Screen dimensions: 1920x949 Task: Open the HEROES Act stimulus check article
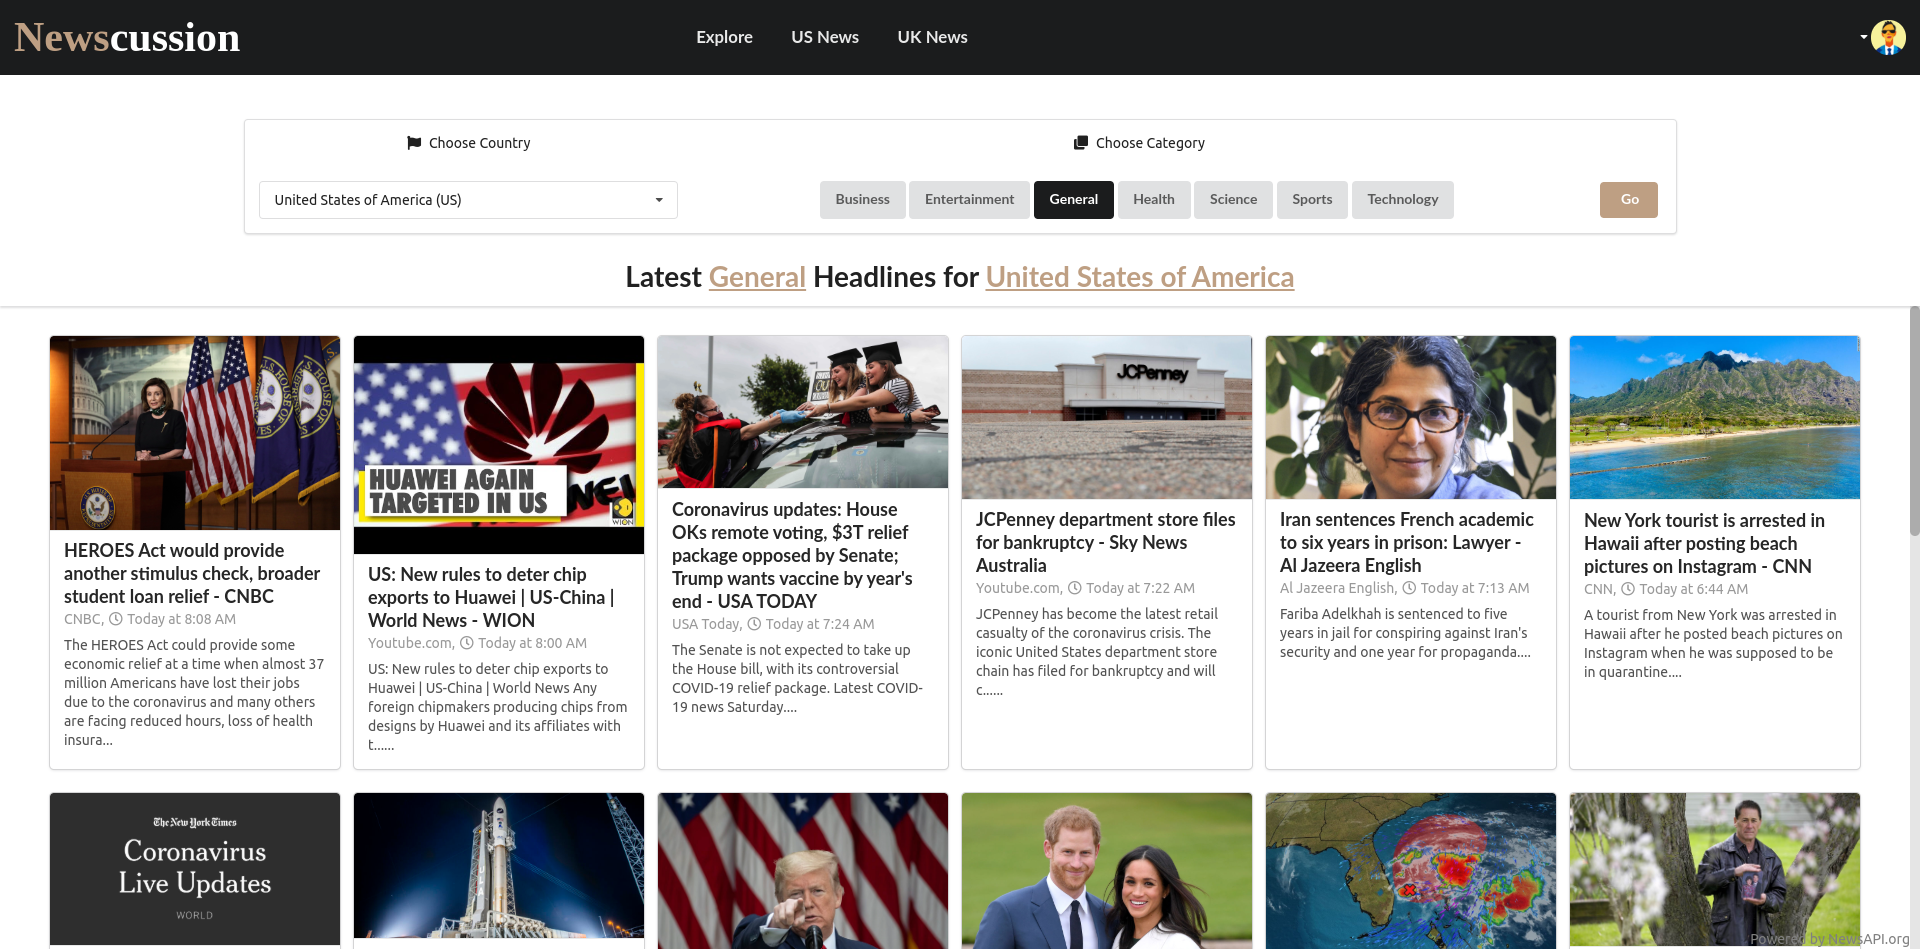tap(192, 574)
